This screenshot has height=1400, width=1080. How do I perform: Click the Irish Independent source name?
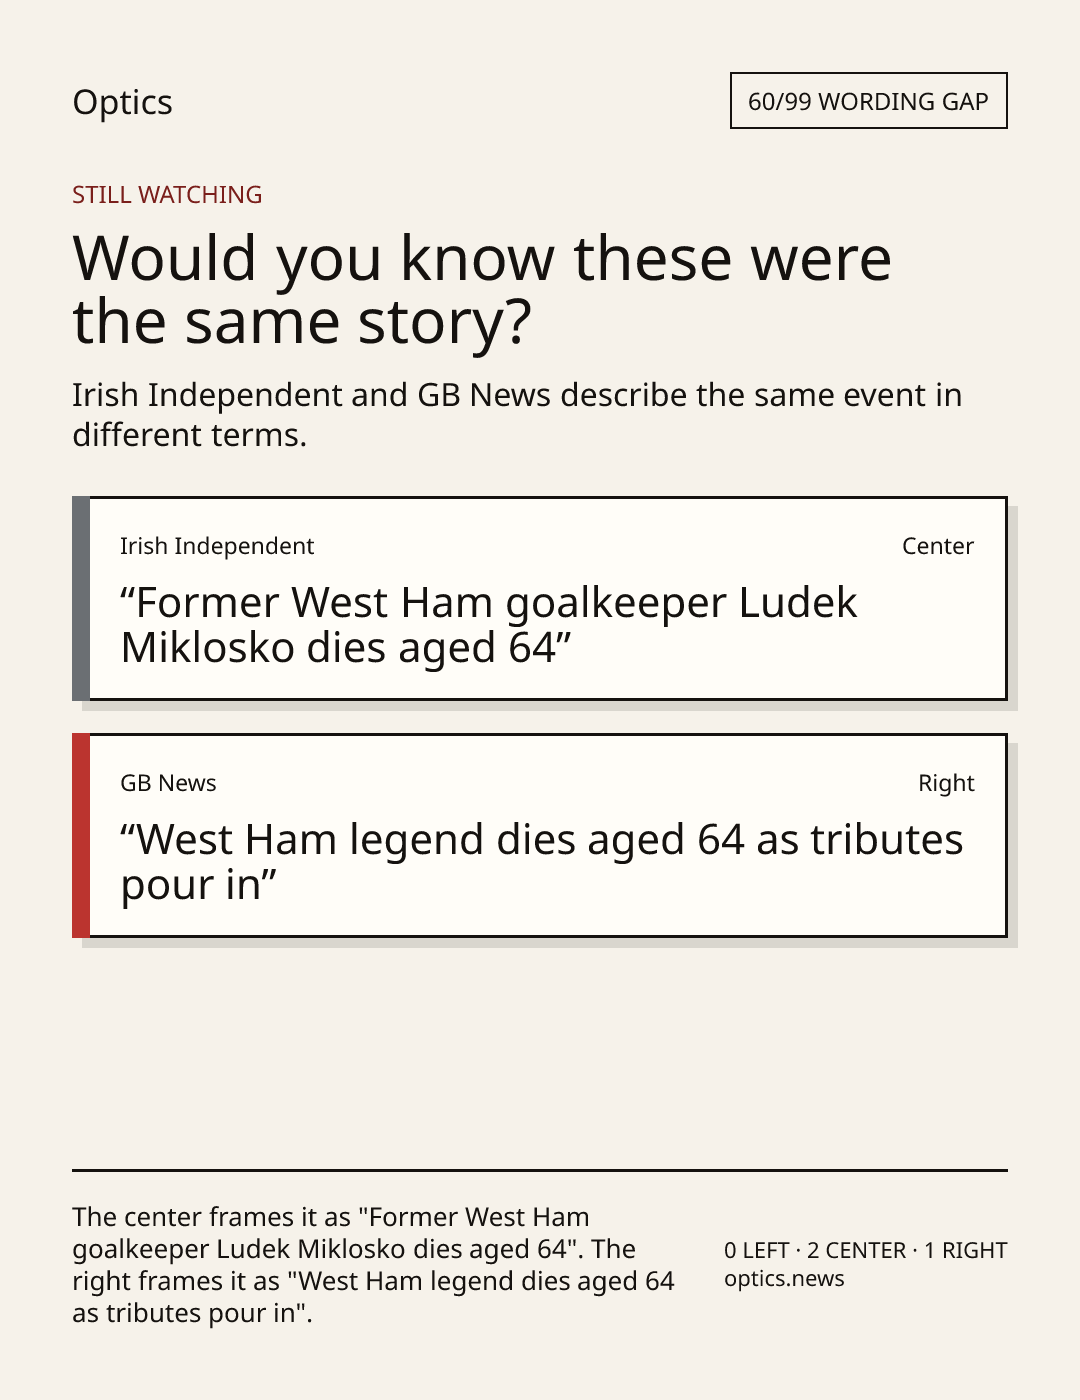[x=217, y=546]
